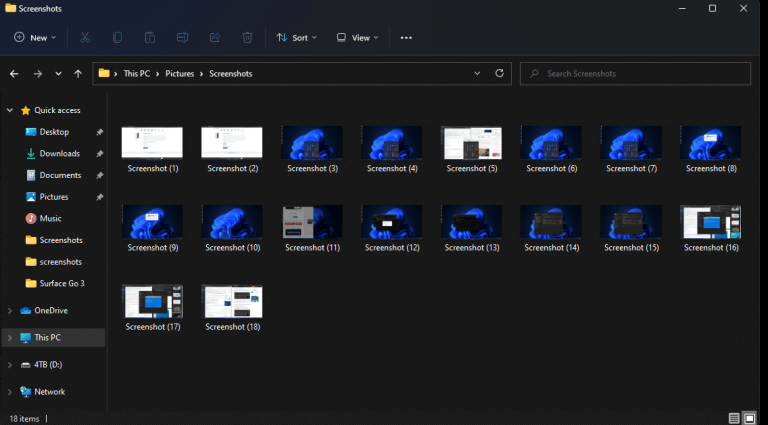
Task: Select the Screenshot (16) thumbnail
Action: click(711, 222)
